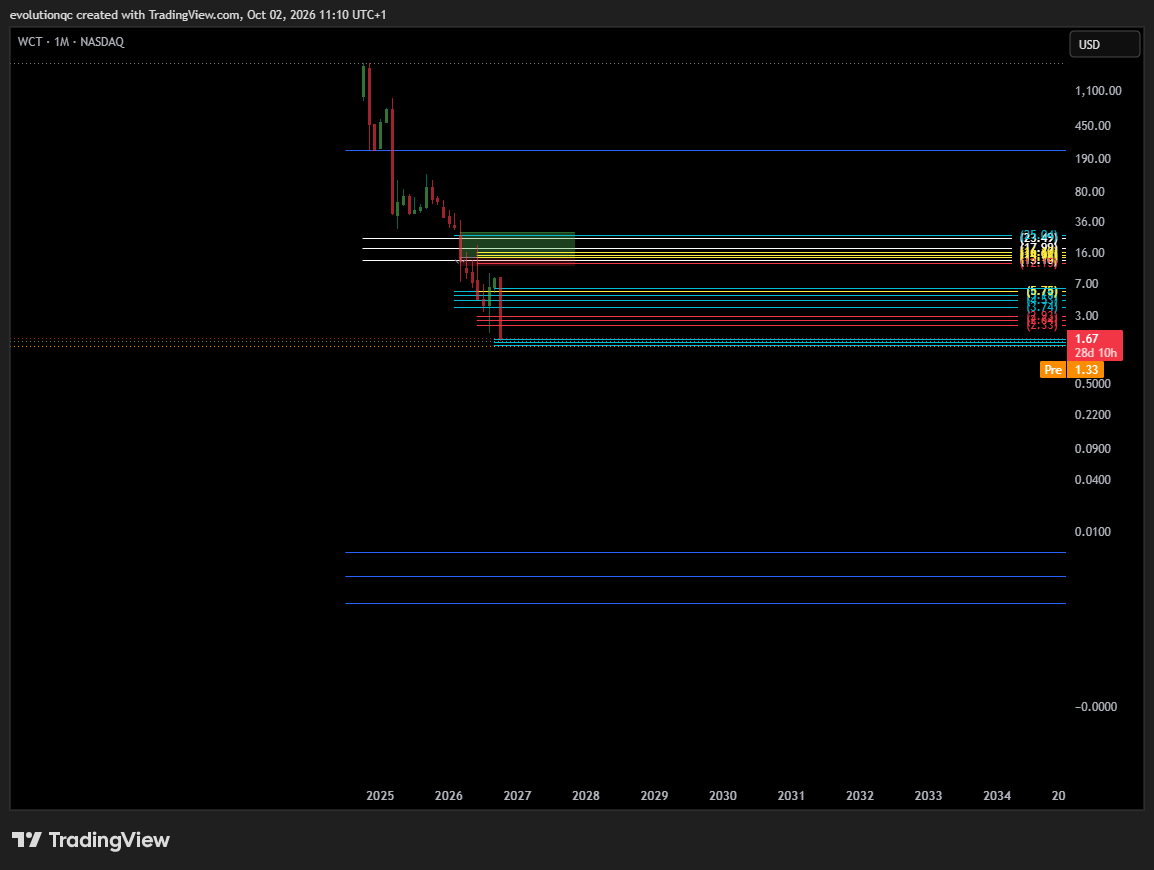The image size is (1154, 870).
Task: Click the 16.00 price axis label
Action: click(1090, 252)
